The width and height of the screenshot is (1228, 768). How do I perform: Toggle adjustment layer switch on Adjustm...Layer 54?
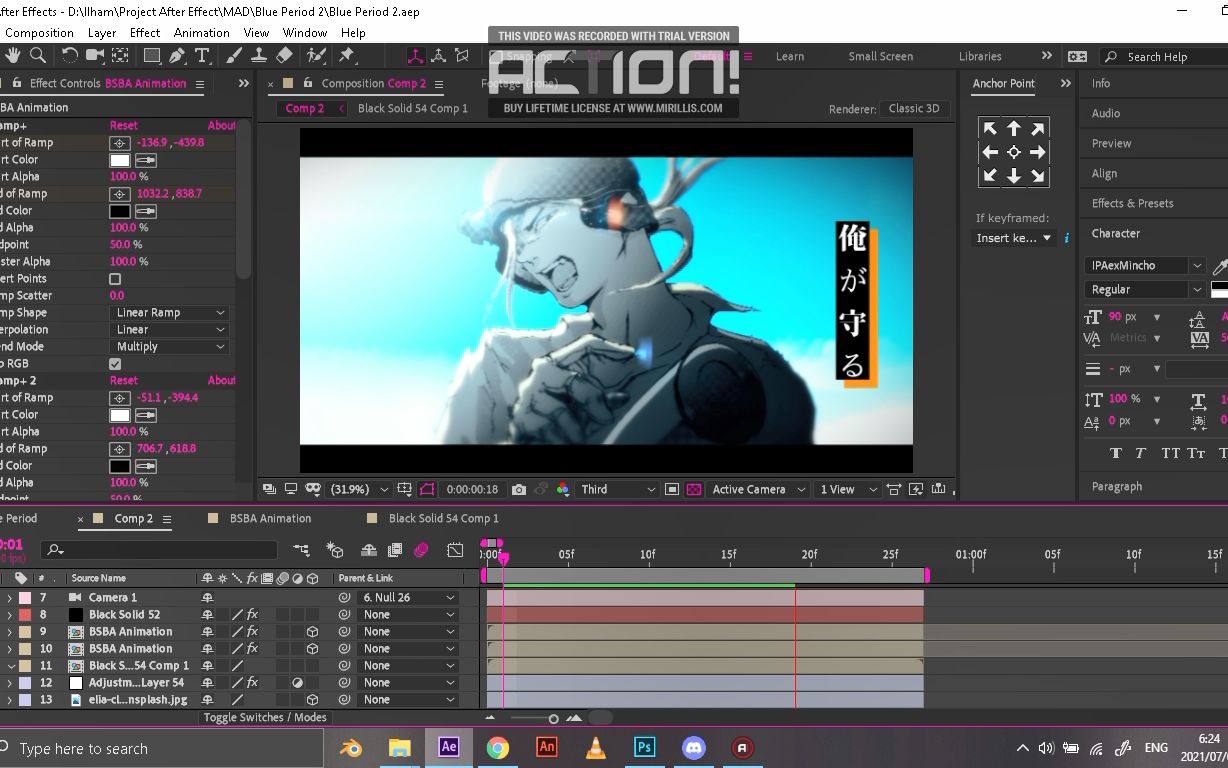coord(297,683)
